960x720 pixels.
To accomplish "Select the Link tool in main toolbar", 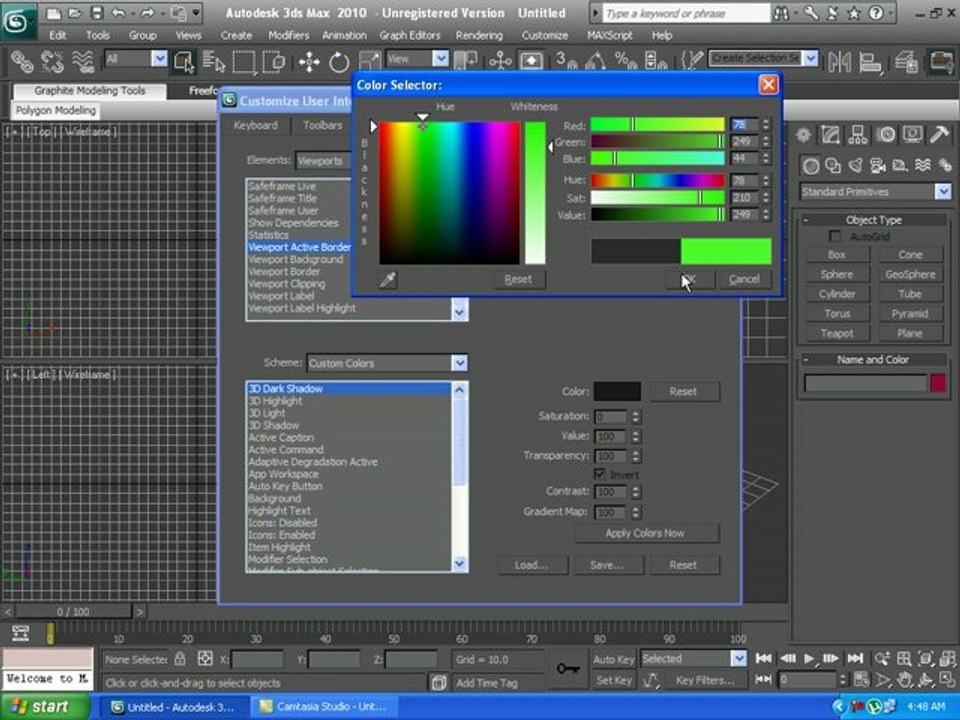I will tap(22, 61).
